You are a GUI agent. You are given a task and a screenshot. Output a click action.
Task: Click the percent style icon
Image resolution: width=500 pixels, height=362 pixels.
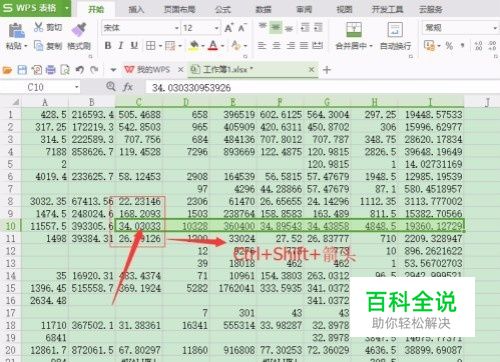click(x=449, y=46)
